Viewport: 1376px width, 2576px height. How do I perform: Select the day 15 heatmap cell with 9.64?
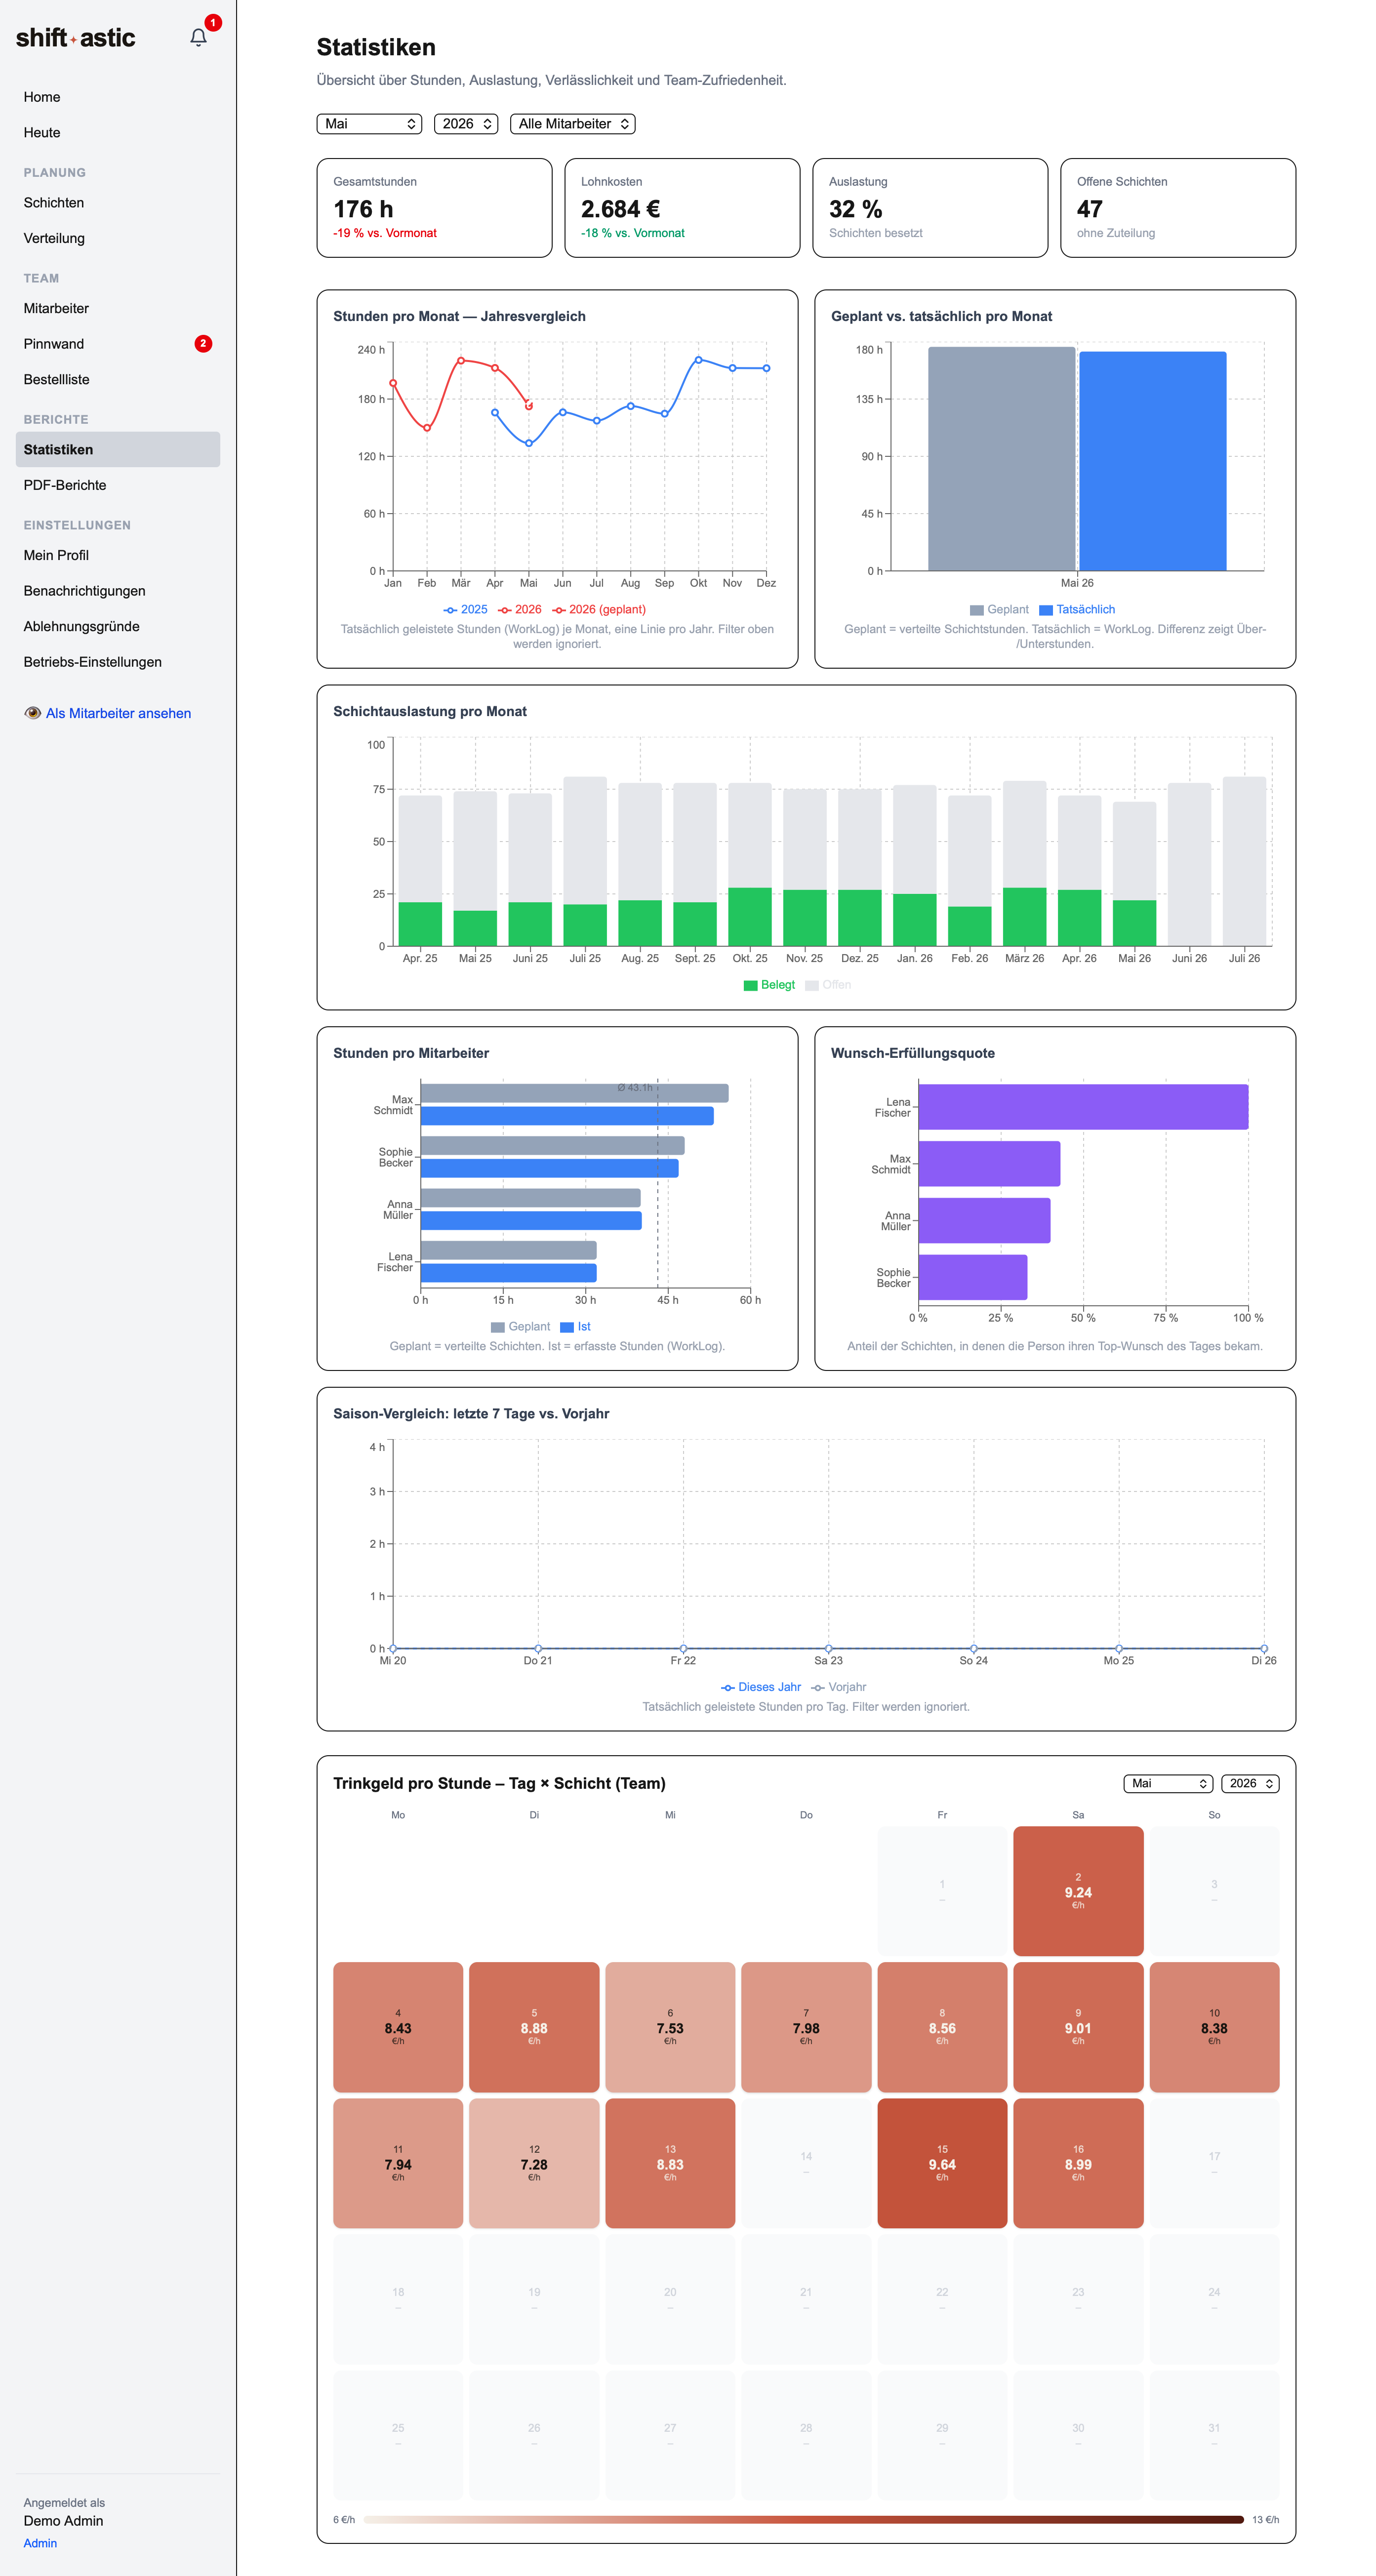point(942,2163)
